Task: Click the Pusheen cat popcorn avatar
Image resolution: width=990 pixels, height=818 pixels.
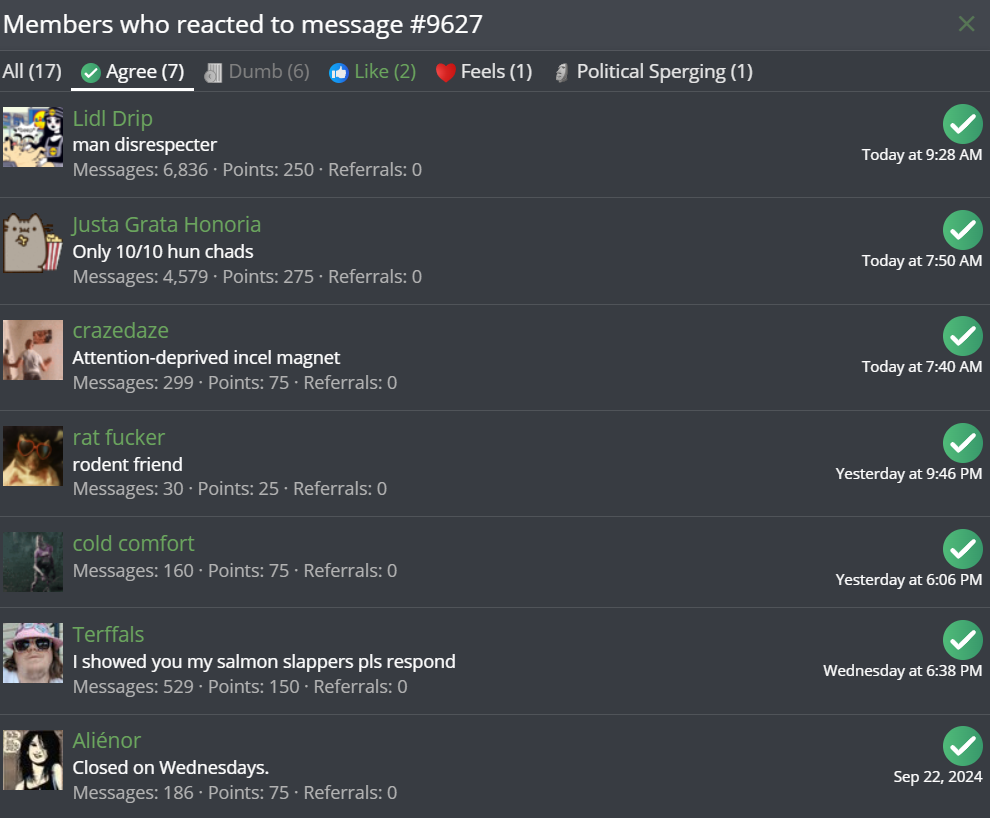Action: [33, 243]
